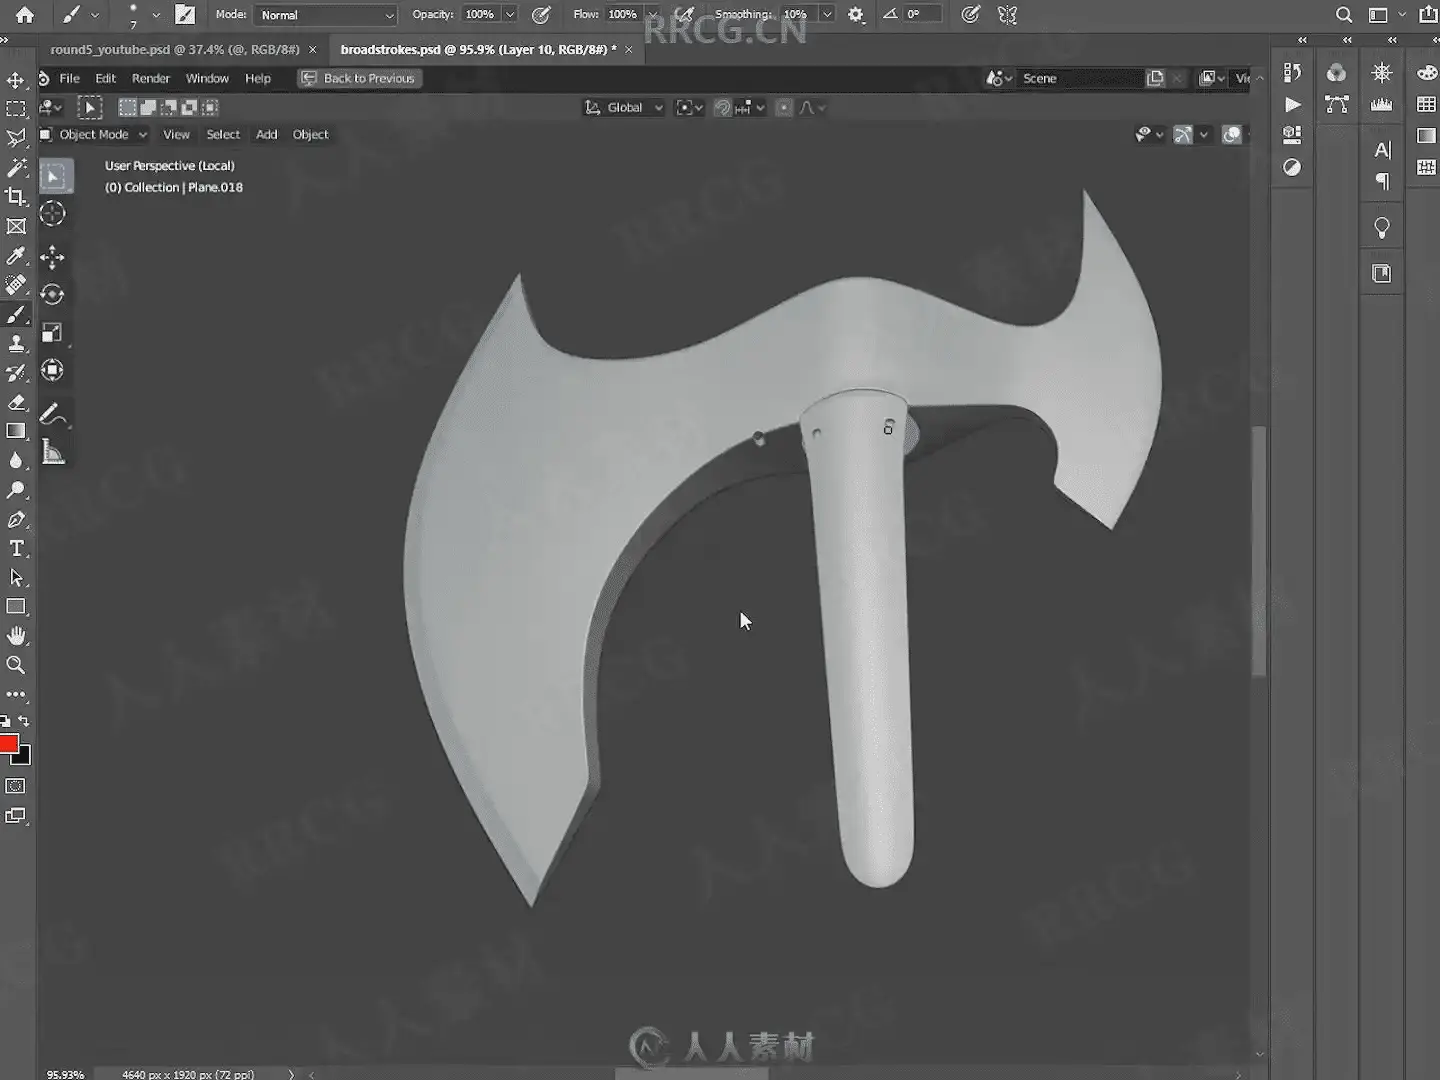
Task: Open the Swatches panel icon
Action: pyautogui.click(x=1427, y=104)
